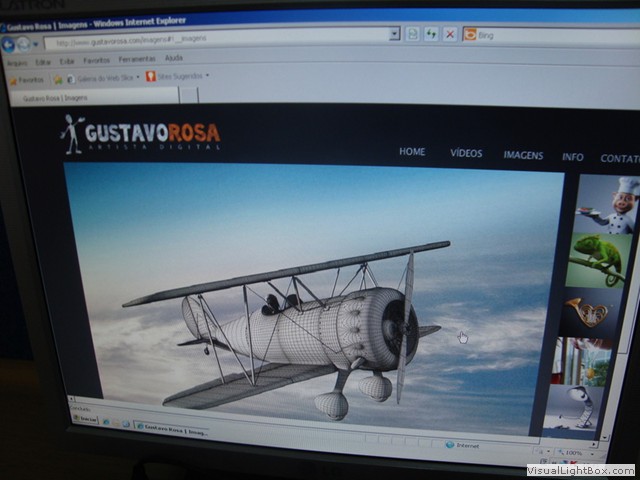Click the Bing search provider icon
Viewport: 640px width, 480px height.
click(x=470, y=34)
